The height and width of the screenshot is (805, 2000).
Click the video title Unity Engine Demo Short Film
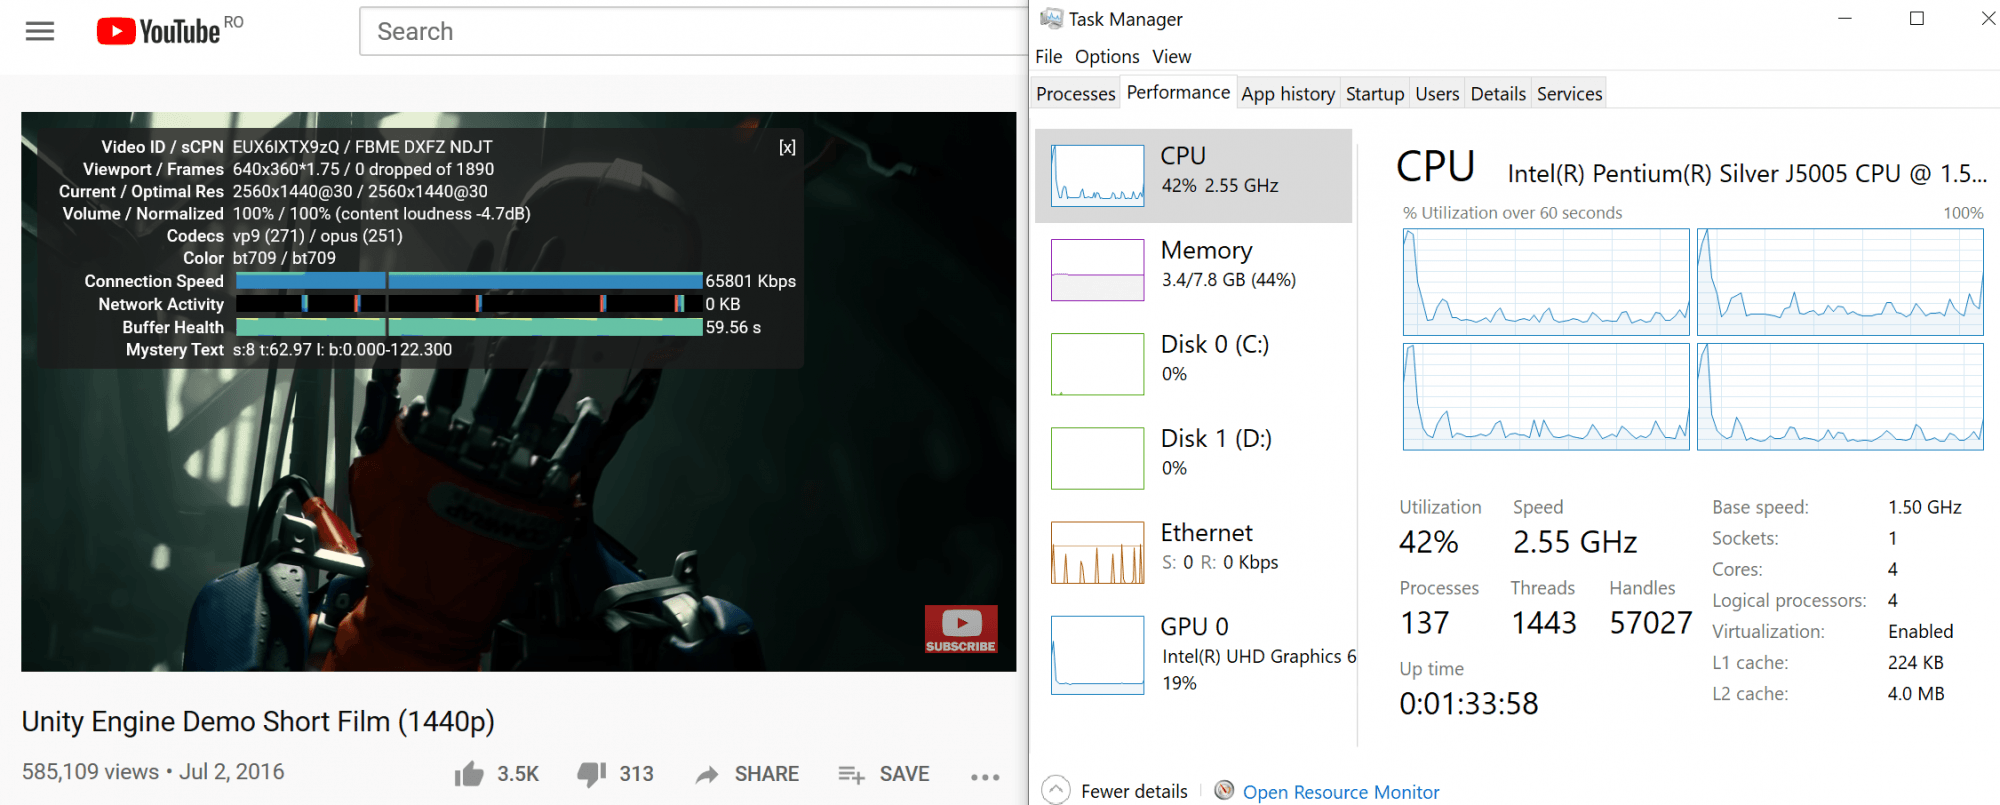tap(258, 722)
